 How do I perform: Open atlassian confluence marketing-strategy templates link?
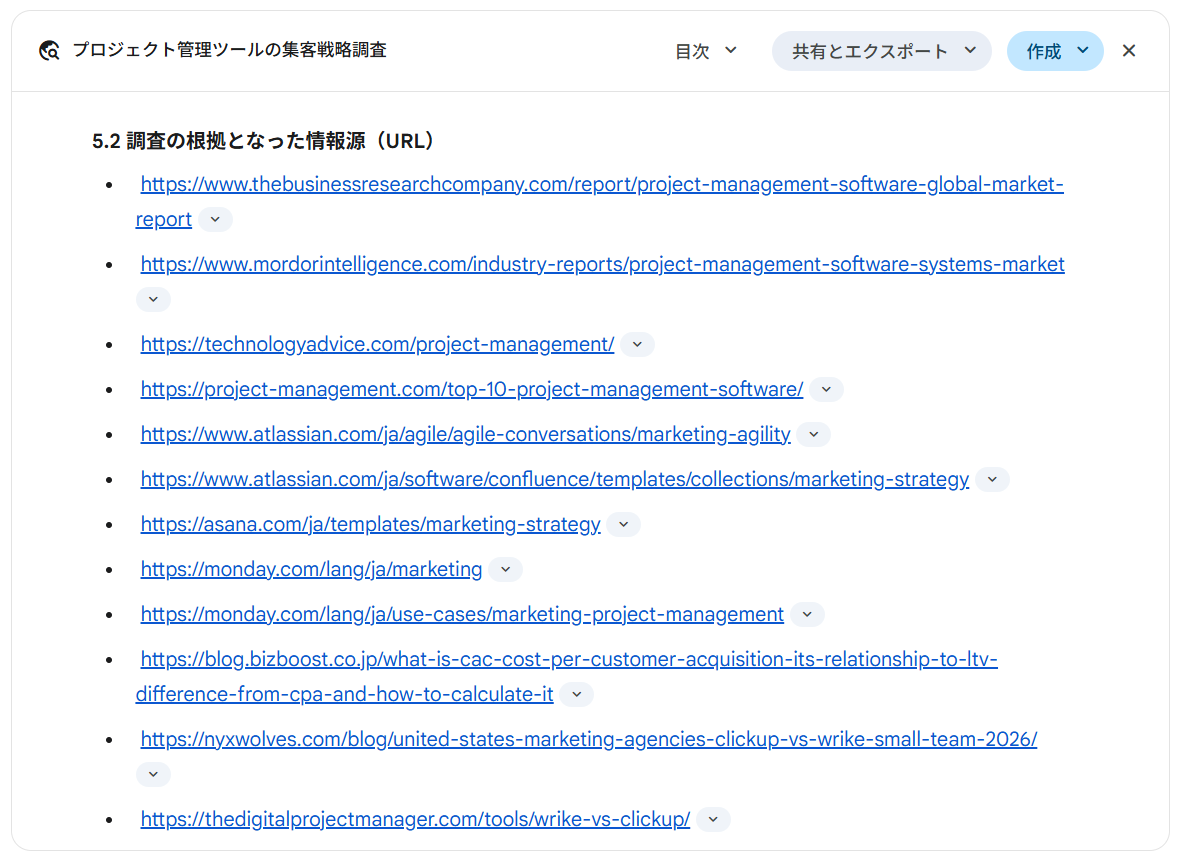pos(555,480)
